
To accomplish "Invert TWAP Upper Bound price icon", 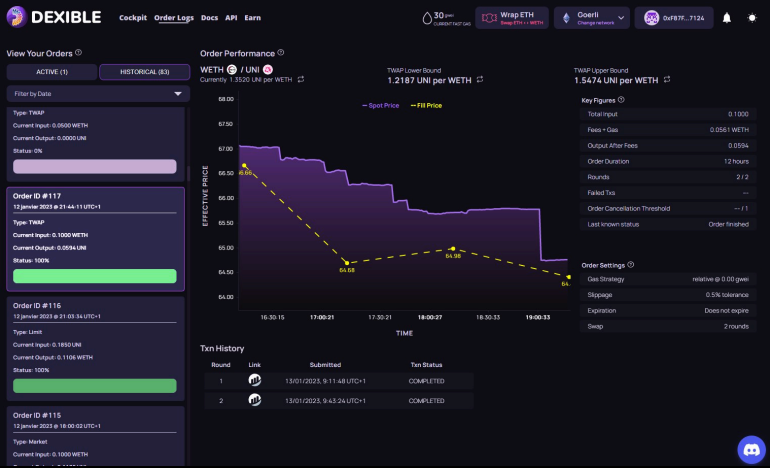I will click(x=667, y=79).
